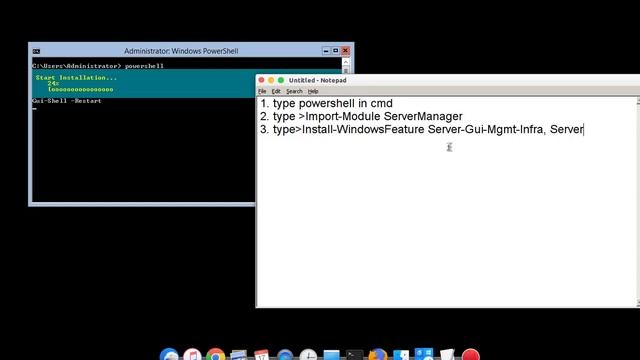Image resolution: width=640 pixels, height=360 pixels.
Task: Click the 'Start Installation...' progress text in PowerShell
Action: point(76,78)
